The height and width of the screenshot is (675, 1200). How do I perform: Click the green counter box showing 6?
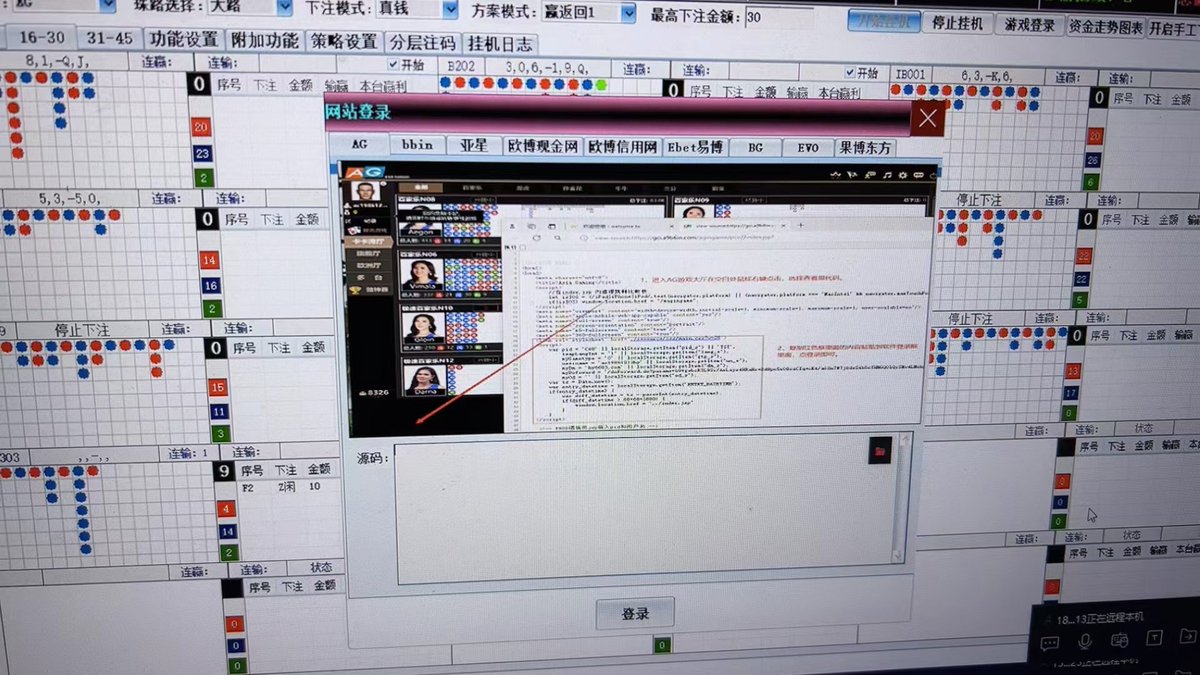(1091, 182)
